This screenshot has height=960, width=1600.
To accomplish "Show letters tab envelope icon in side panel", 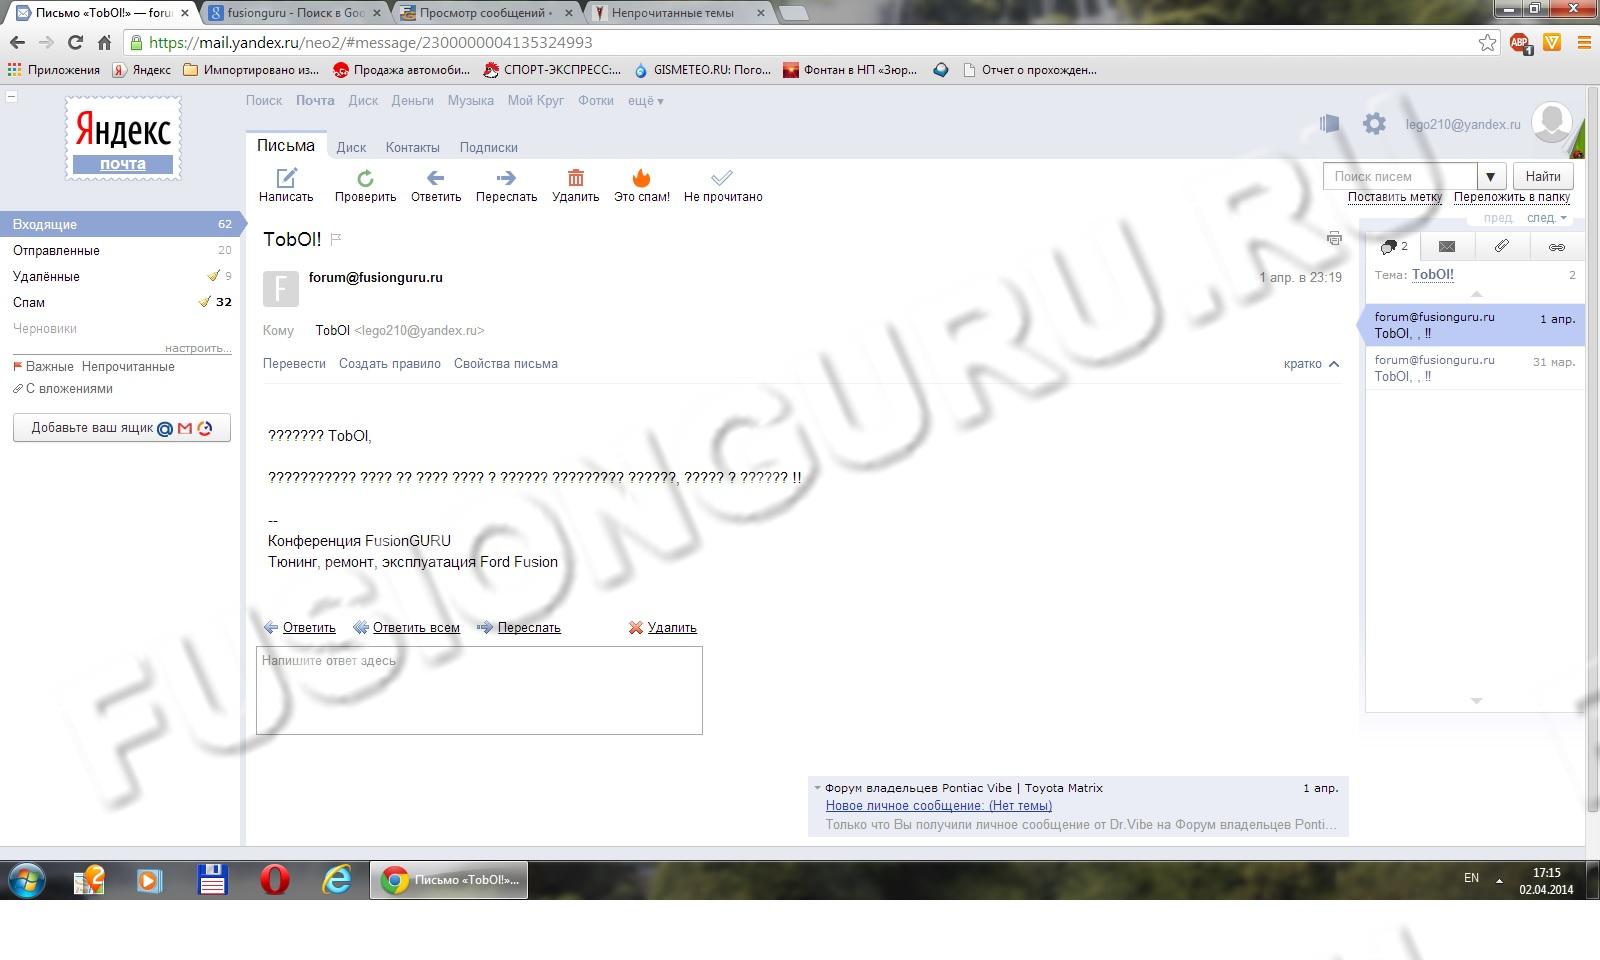I will pyautogui.click(x=1447, y=246).
